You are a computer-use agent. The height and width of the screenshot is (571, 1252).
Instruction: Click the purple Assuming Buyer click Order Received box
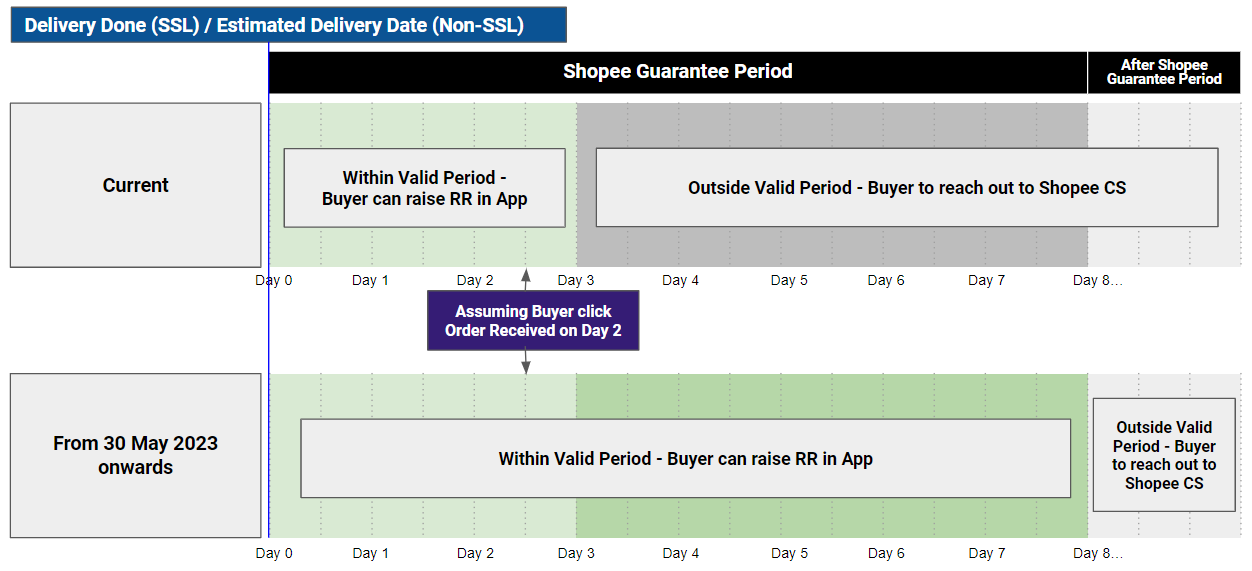point(532,321)
